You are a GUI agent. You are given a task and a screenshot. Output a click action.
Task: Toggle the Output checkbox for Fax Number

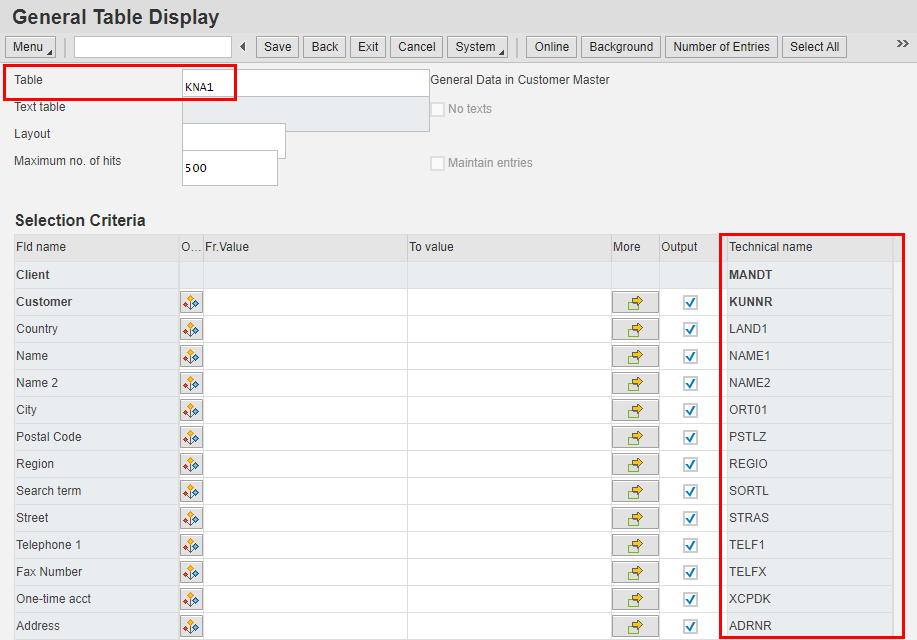click(690, 572)
